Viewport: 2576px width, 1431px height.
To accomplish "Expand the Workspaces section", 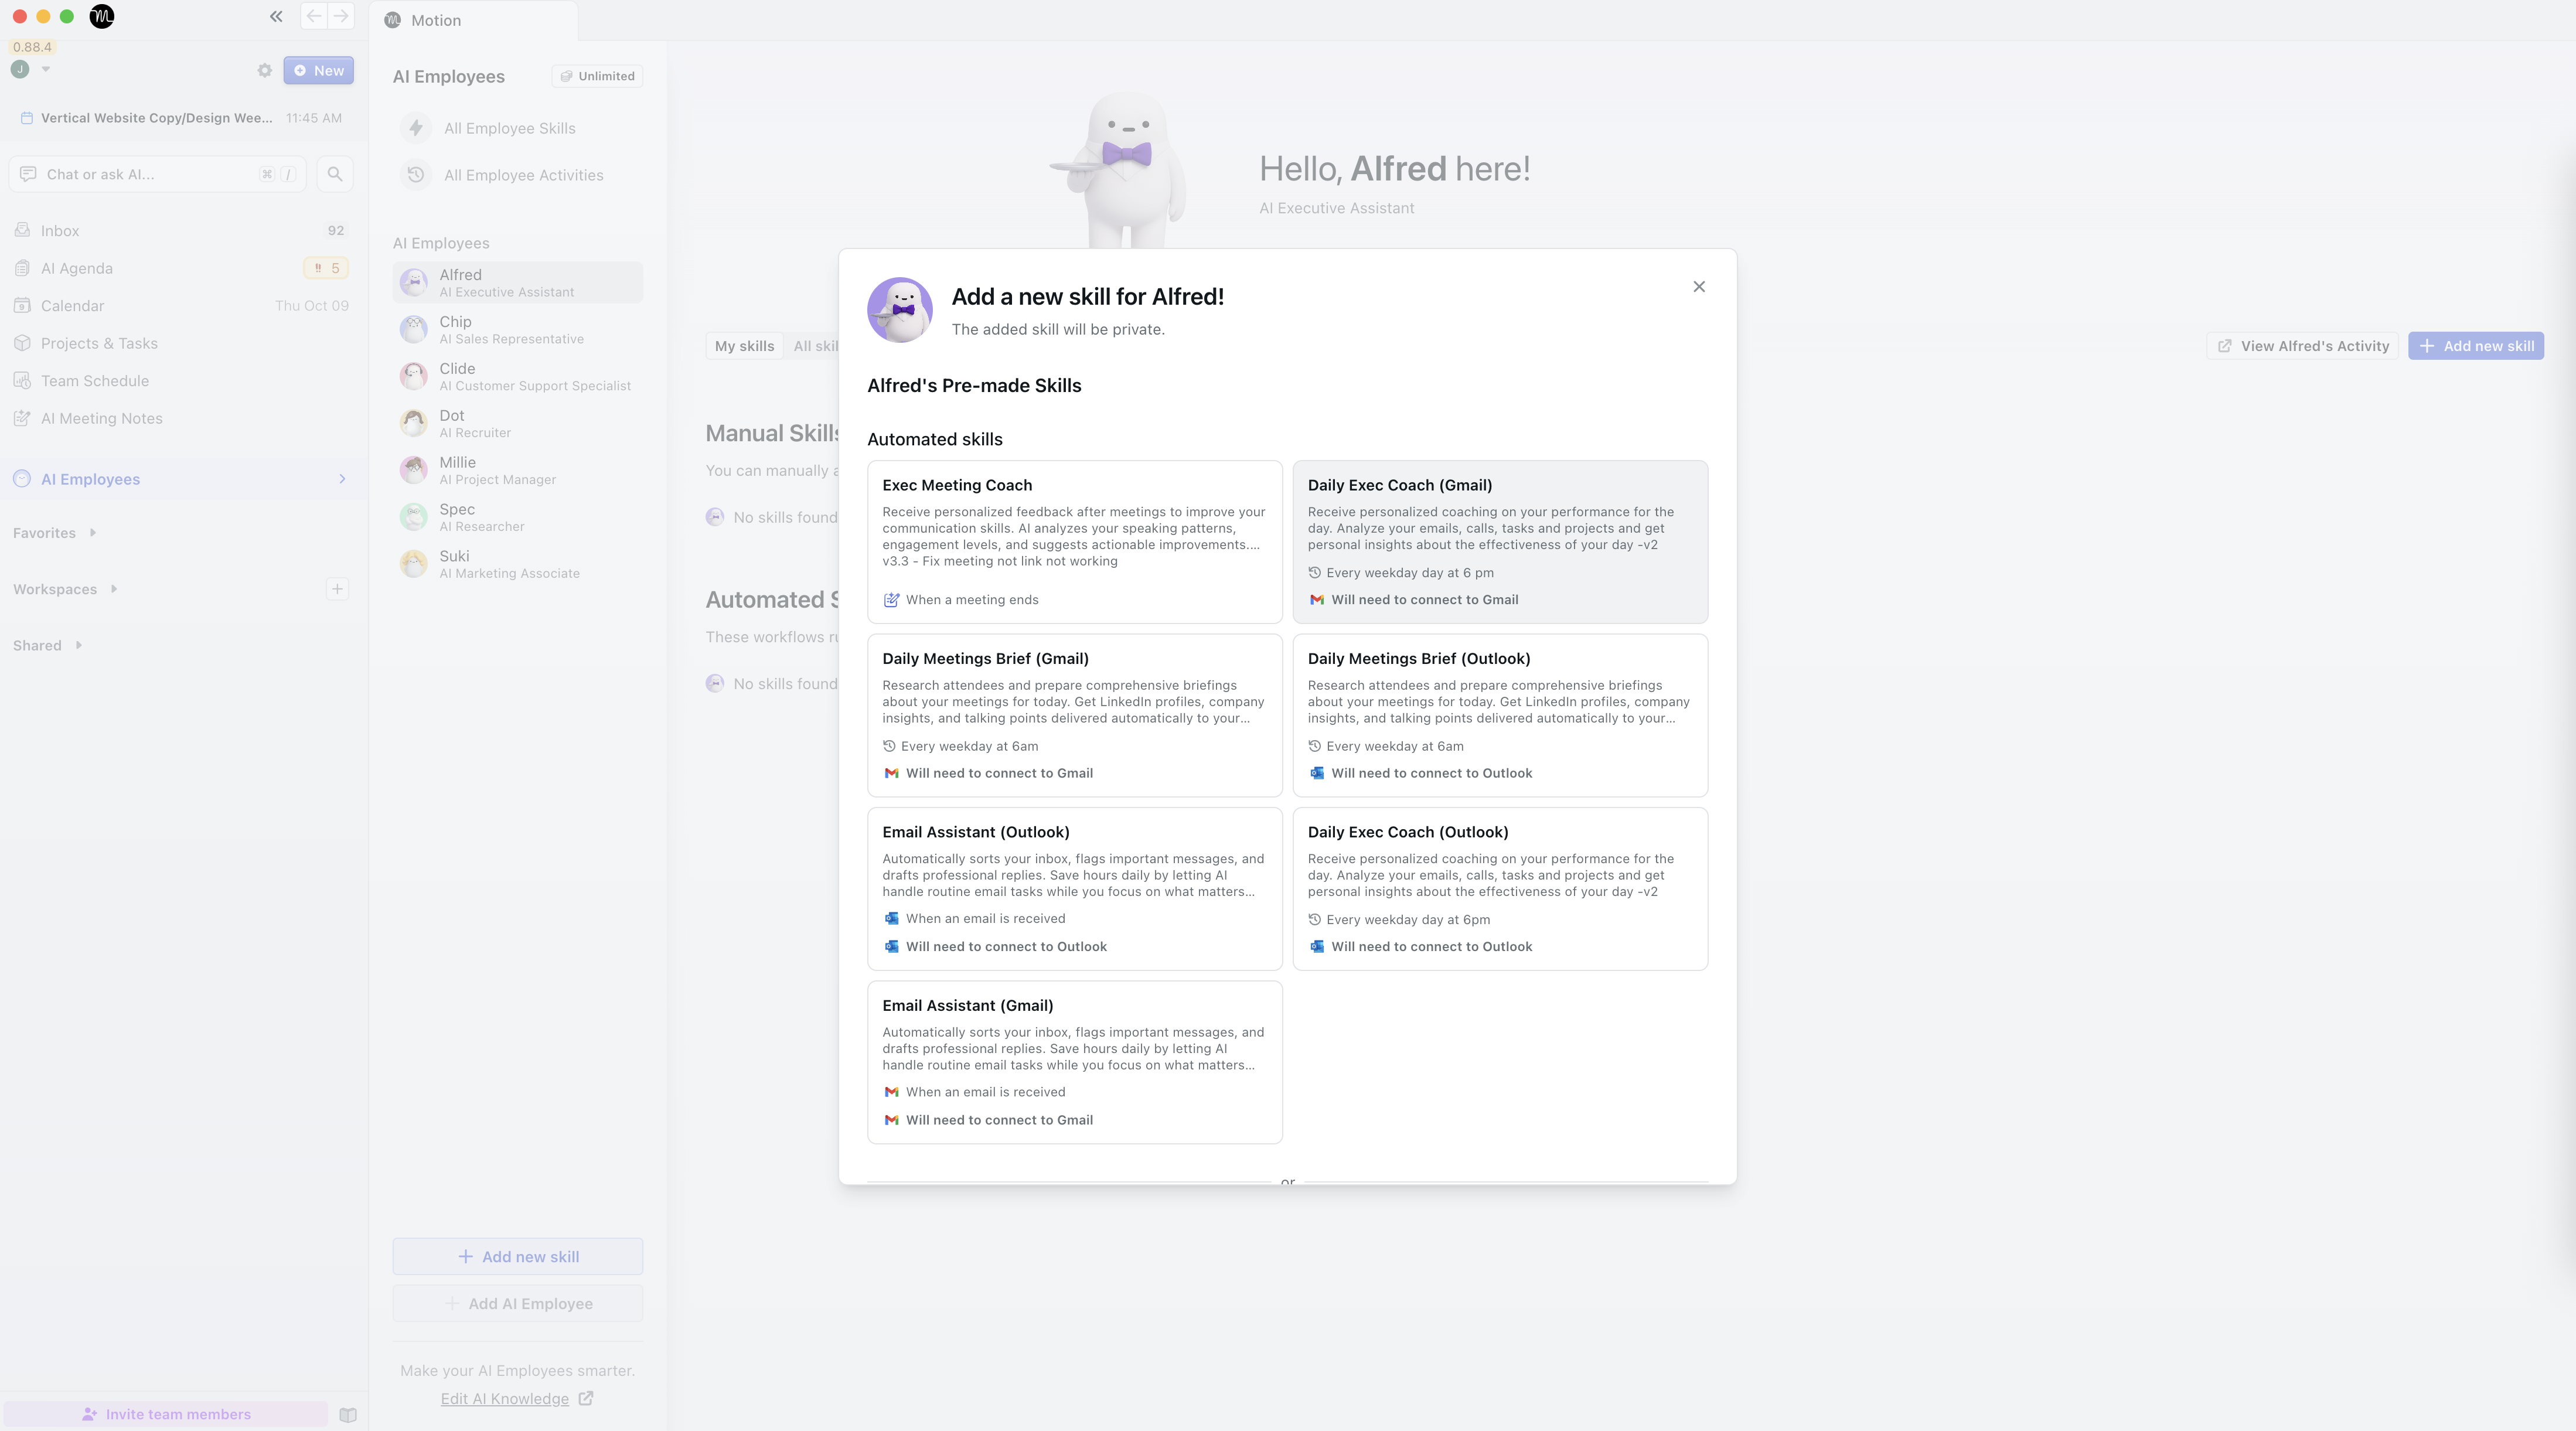I will click(114, 589).
